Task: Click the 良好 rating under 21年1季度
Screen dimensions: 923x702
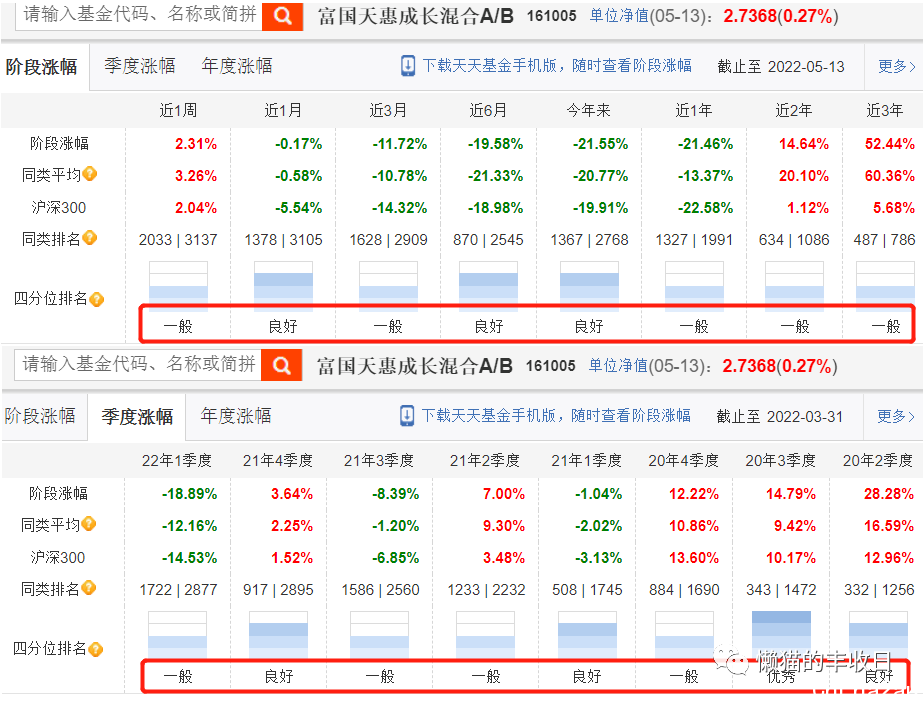Action: [x=587, y=677]
